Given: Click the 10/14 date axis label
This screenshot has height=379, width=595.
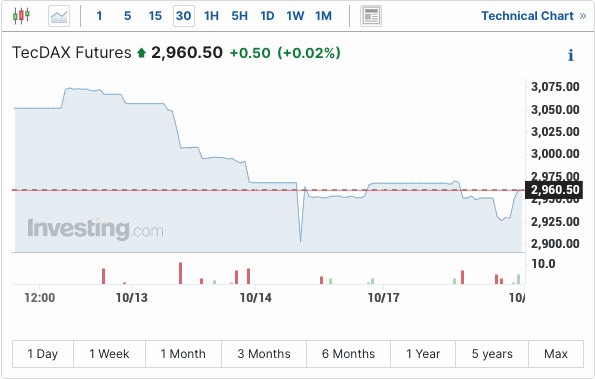Looking at the screenshot, I should click(x=256, y=297).
